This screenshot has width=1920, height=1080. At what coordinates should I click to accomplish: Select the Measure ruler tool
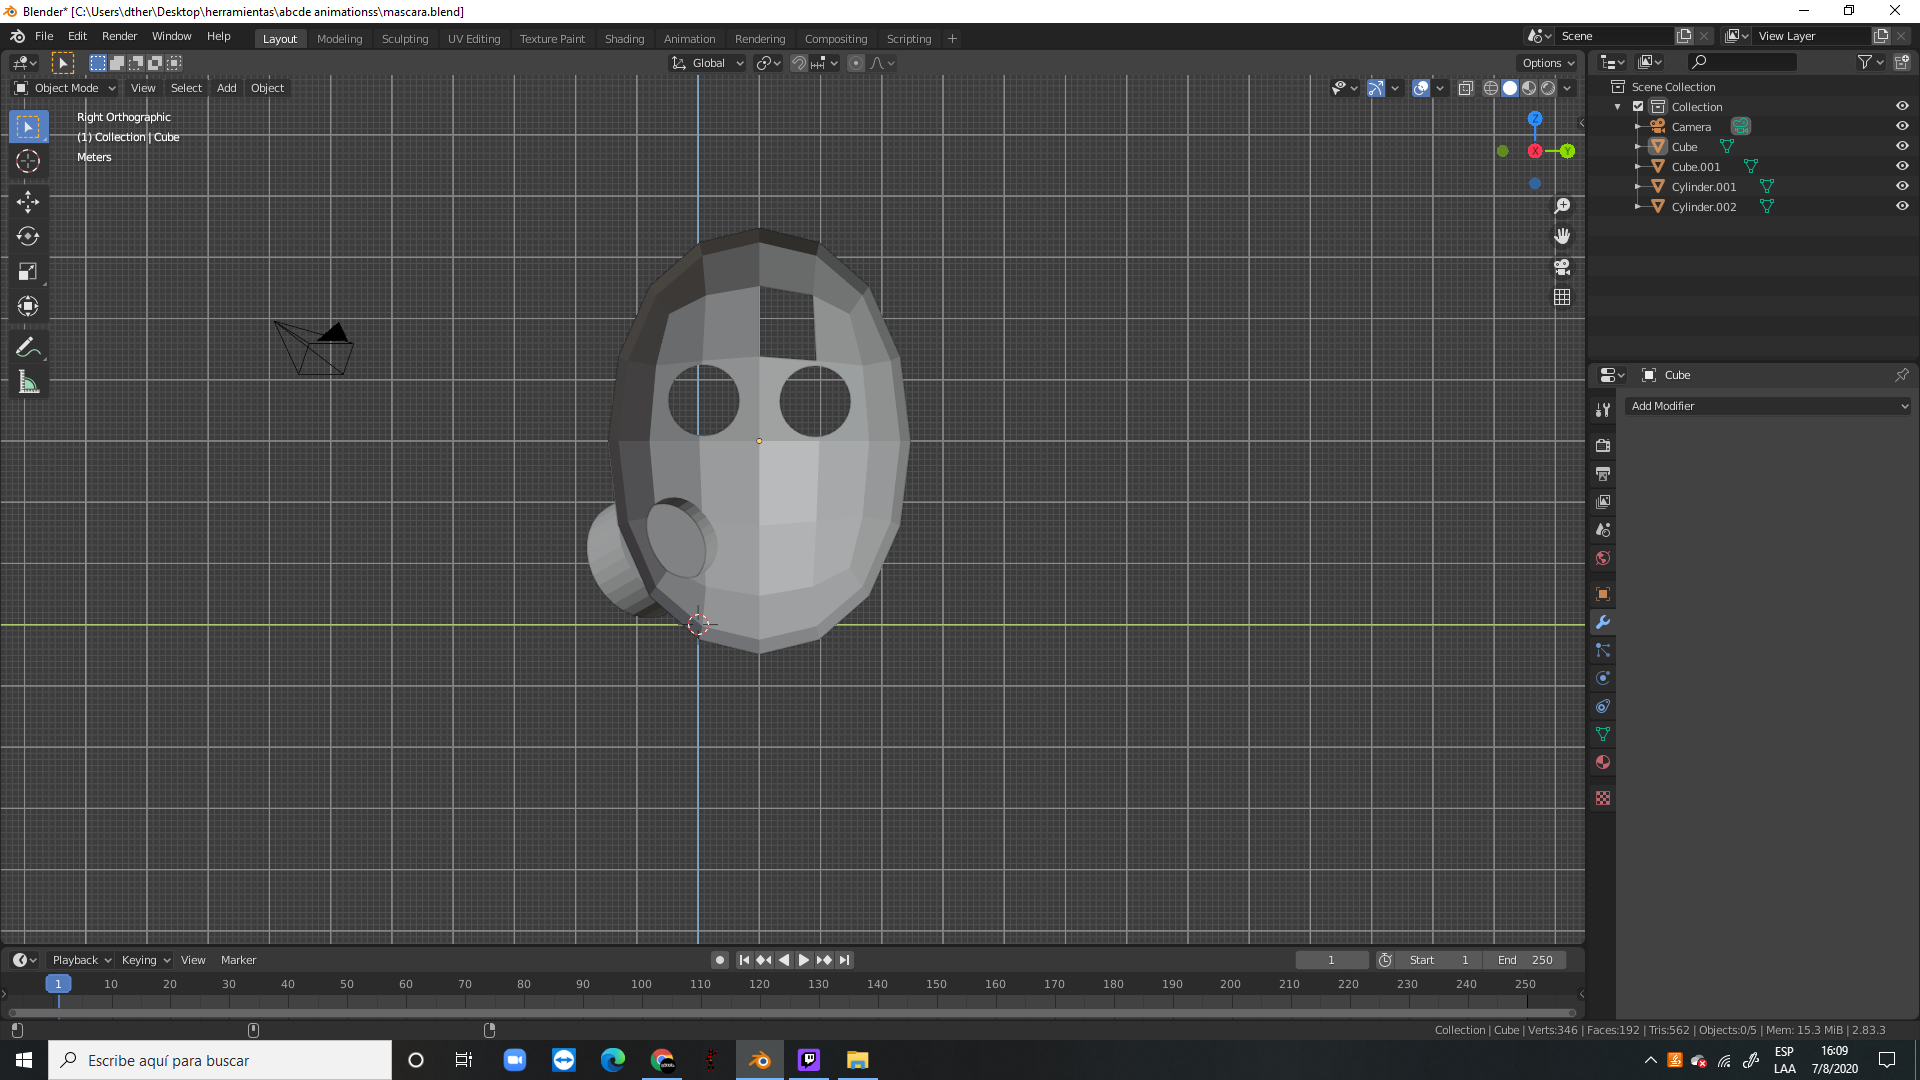pos(28,383)
